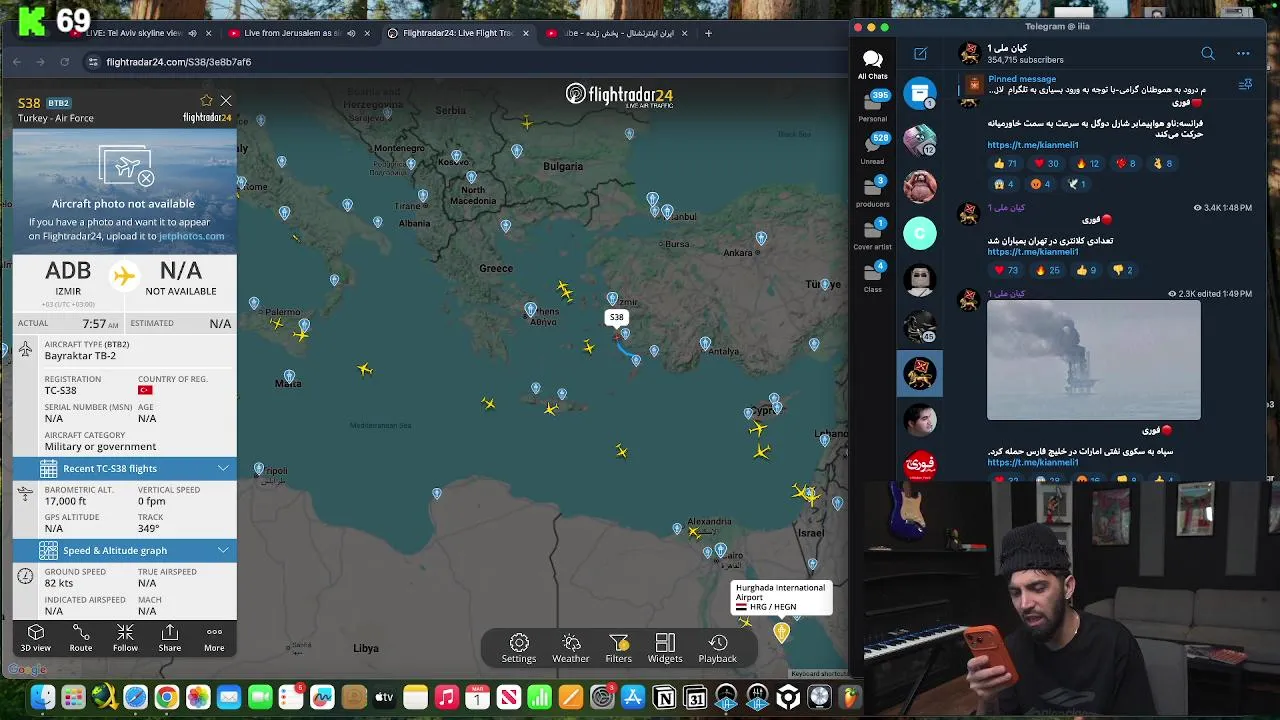Image resolution: width=1280 pixels, height=720 pixels.
Task: Compose a new Telegram message
Action: (920, 54)
